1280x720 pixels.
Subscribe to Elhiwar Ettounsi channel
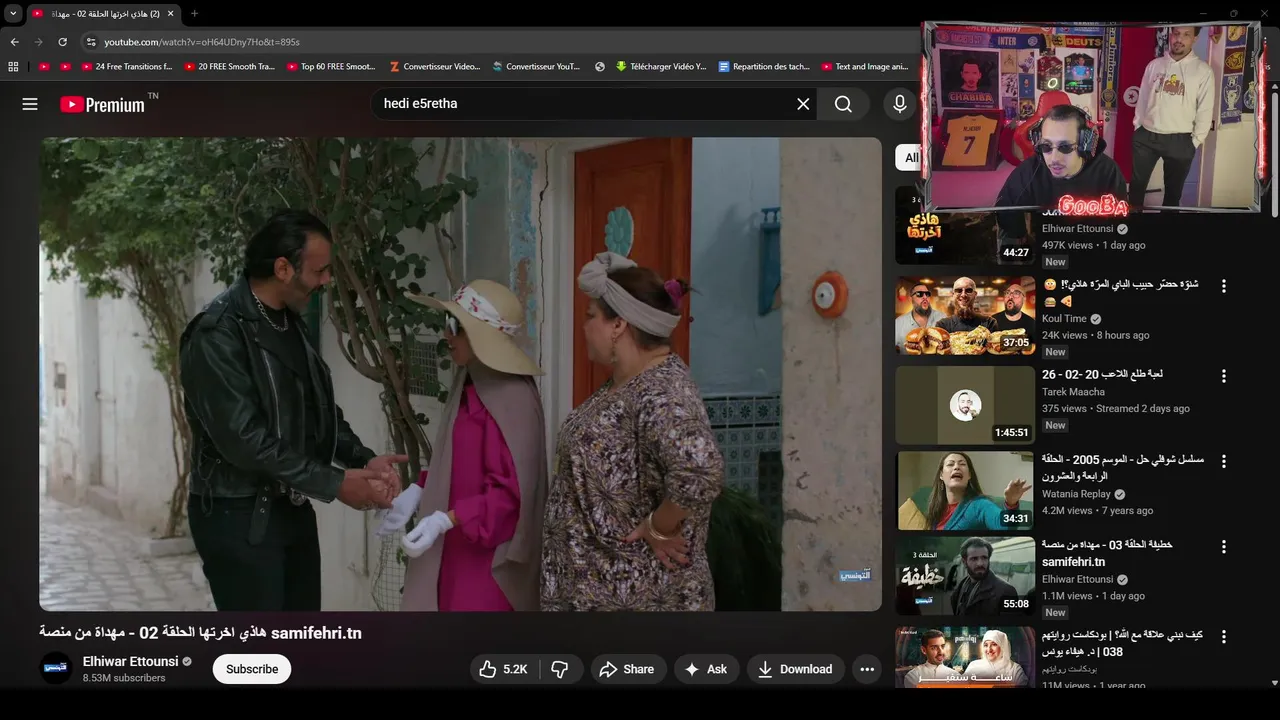click(x=252, y=669)
